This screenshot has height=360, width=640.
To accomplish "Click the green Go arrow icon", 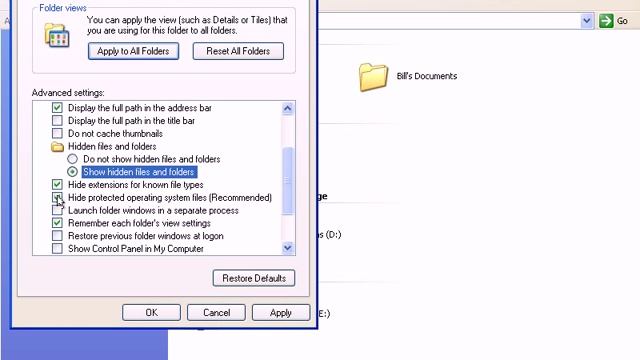I will tap(606, 20).
